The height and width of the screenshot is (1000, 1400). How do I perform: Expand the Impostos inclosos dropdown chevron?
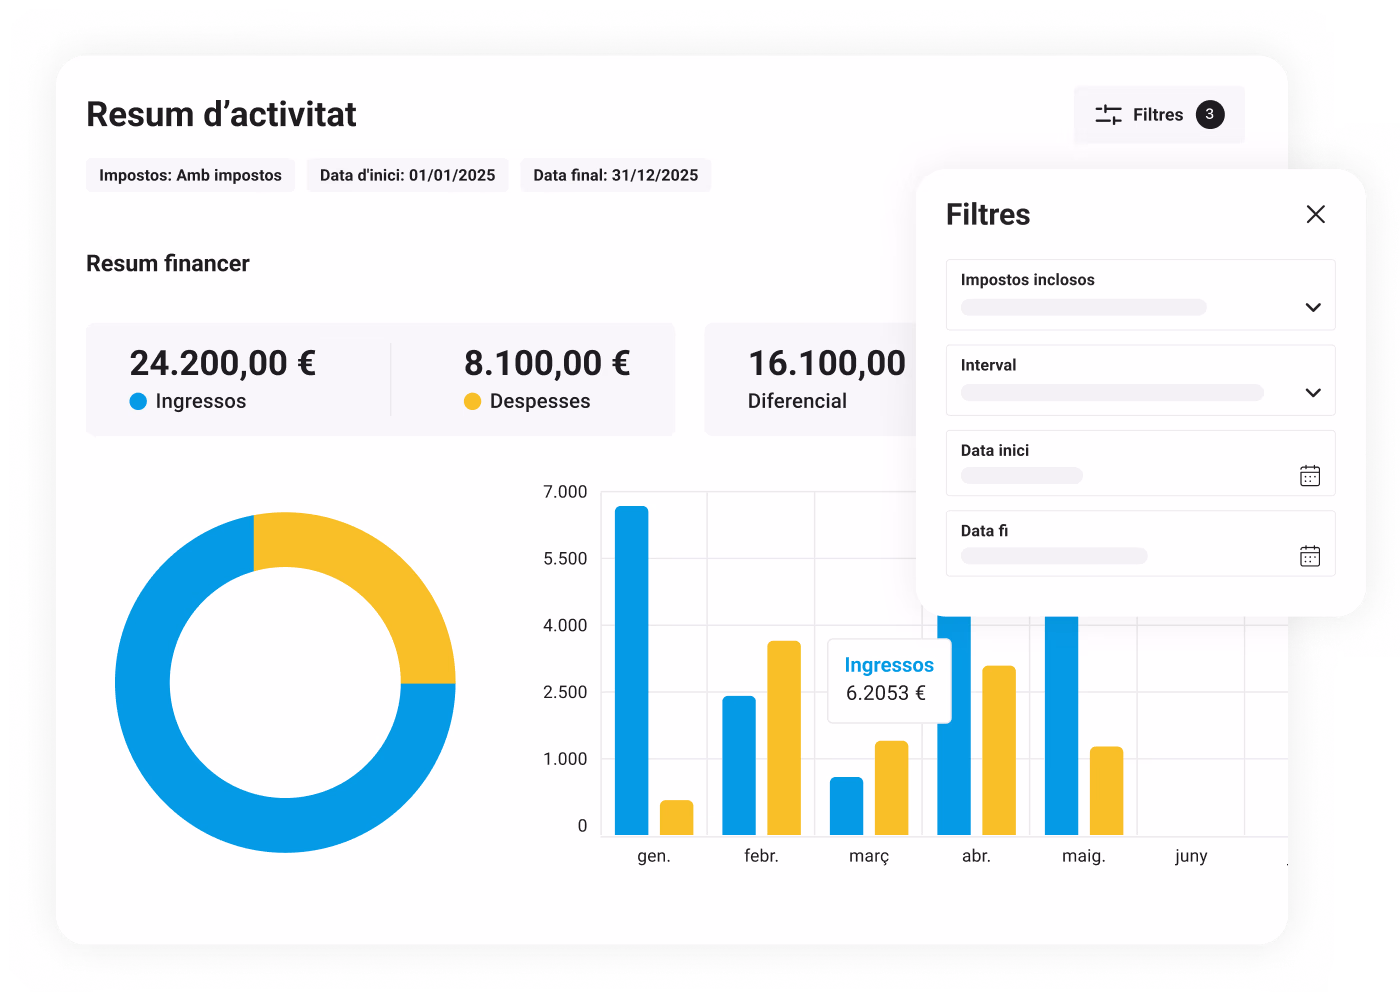pyautogui.click(x=1313, y=307)
